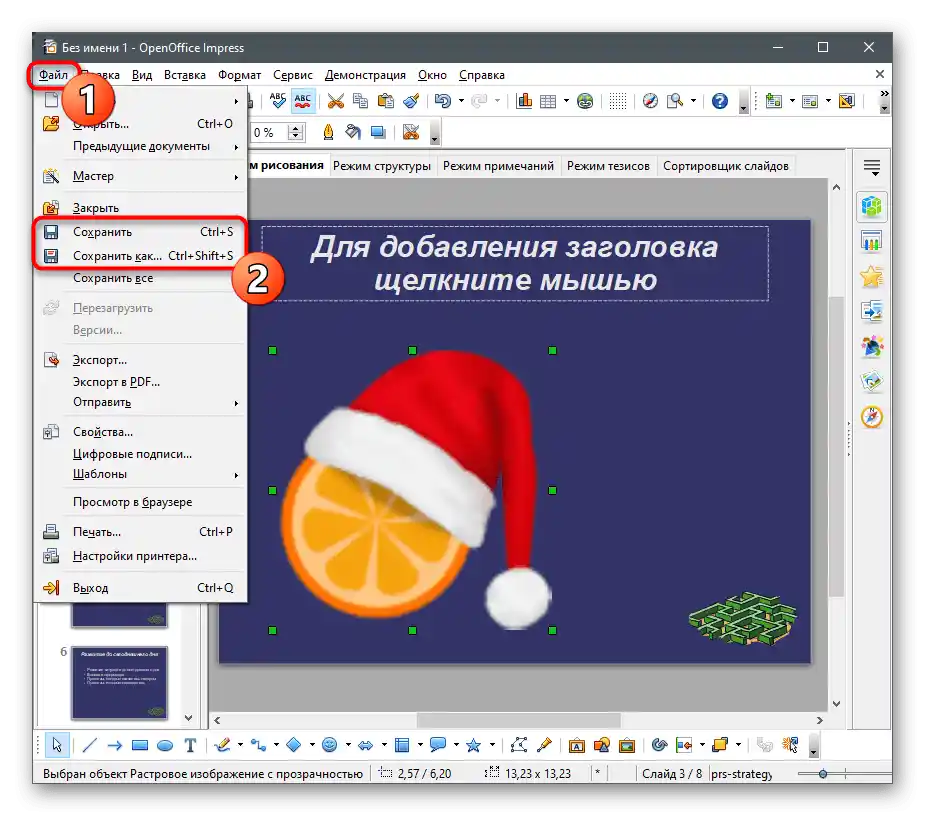Click the Undo arrow icon
Screen dimensions: 925x816
tap(443, 101)
